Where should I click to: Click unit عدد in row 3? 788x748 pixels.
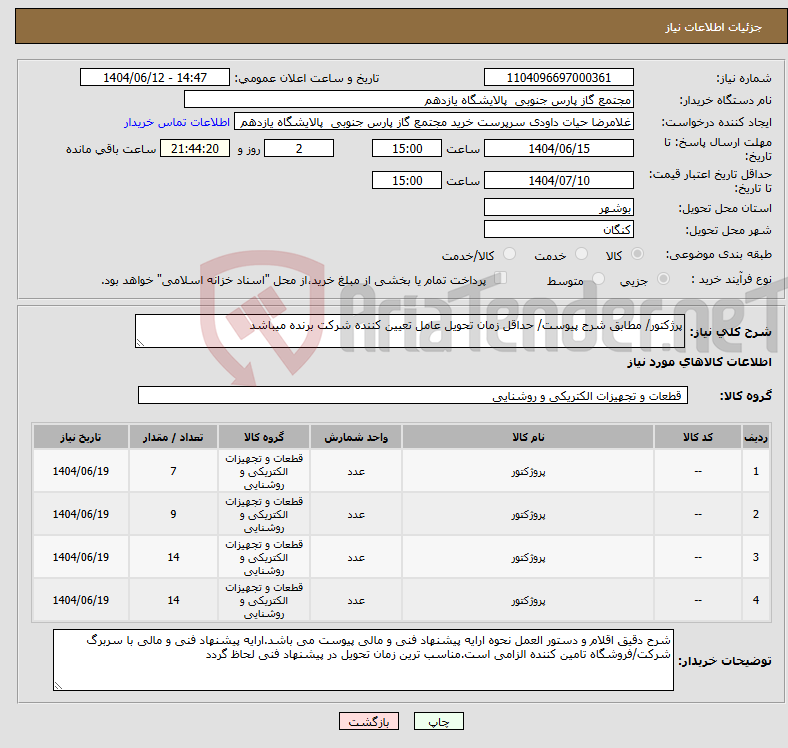pos(356,557)
